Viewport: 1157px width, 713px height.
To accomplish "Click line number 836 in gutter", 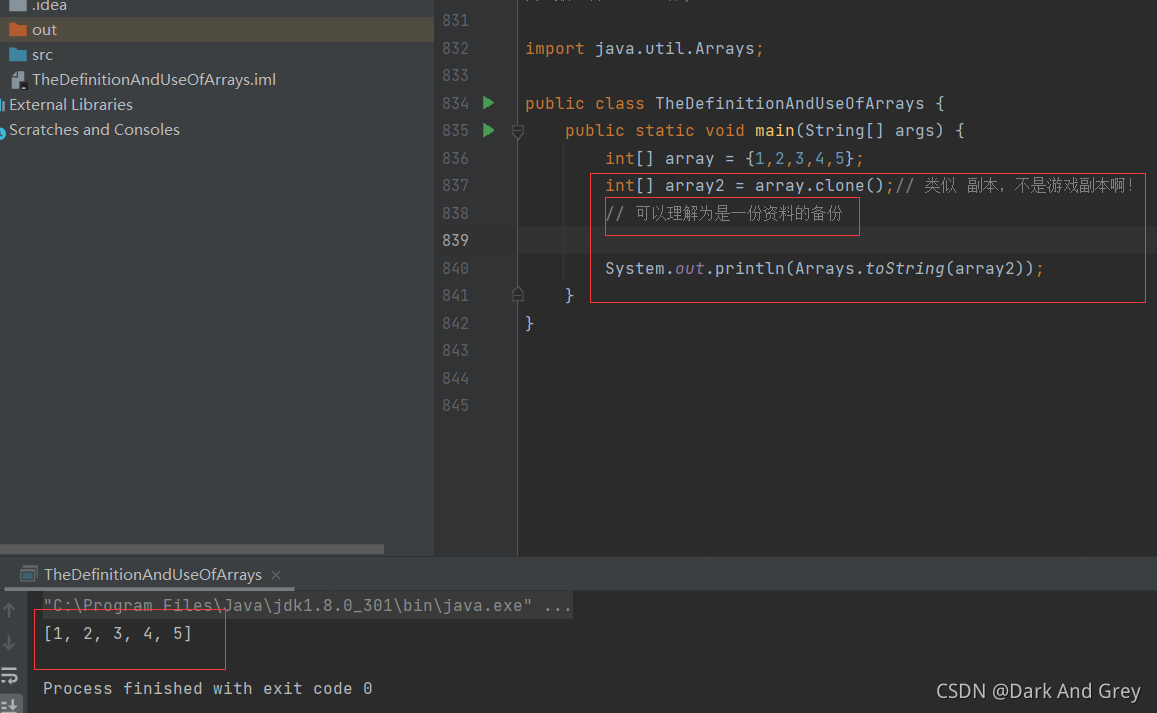I will point(455,158).
